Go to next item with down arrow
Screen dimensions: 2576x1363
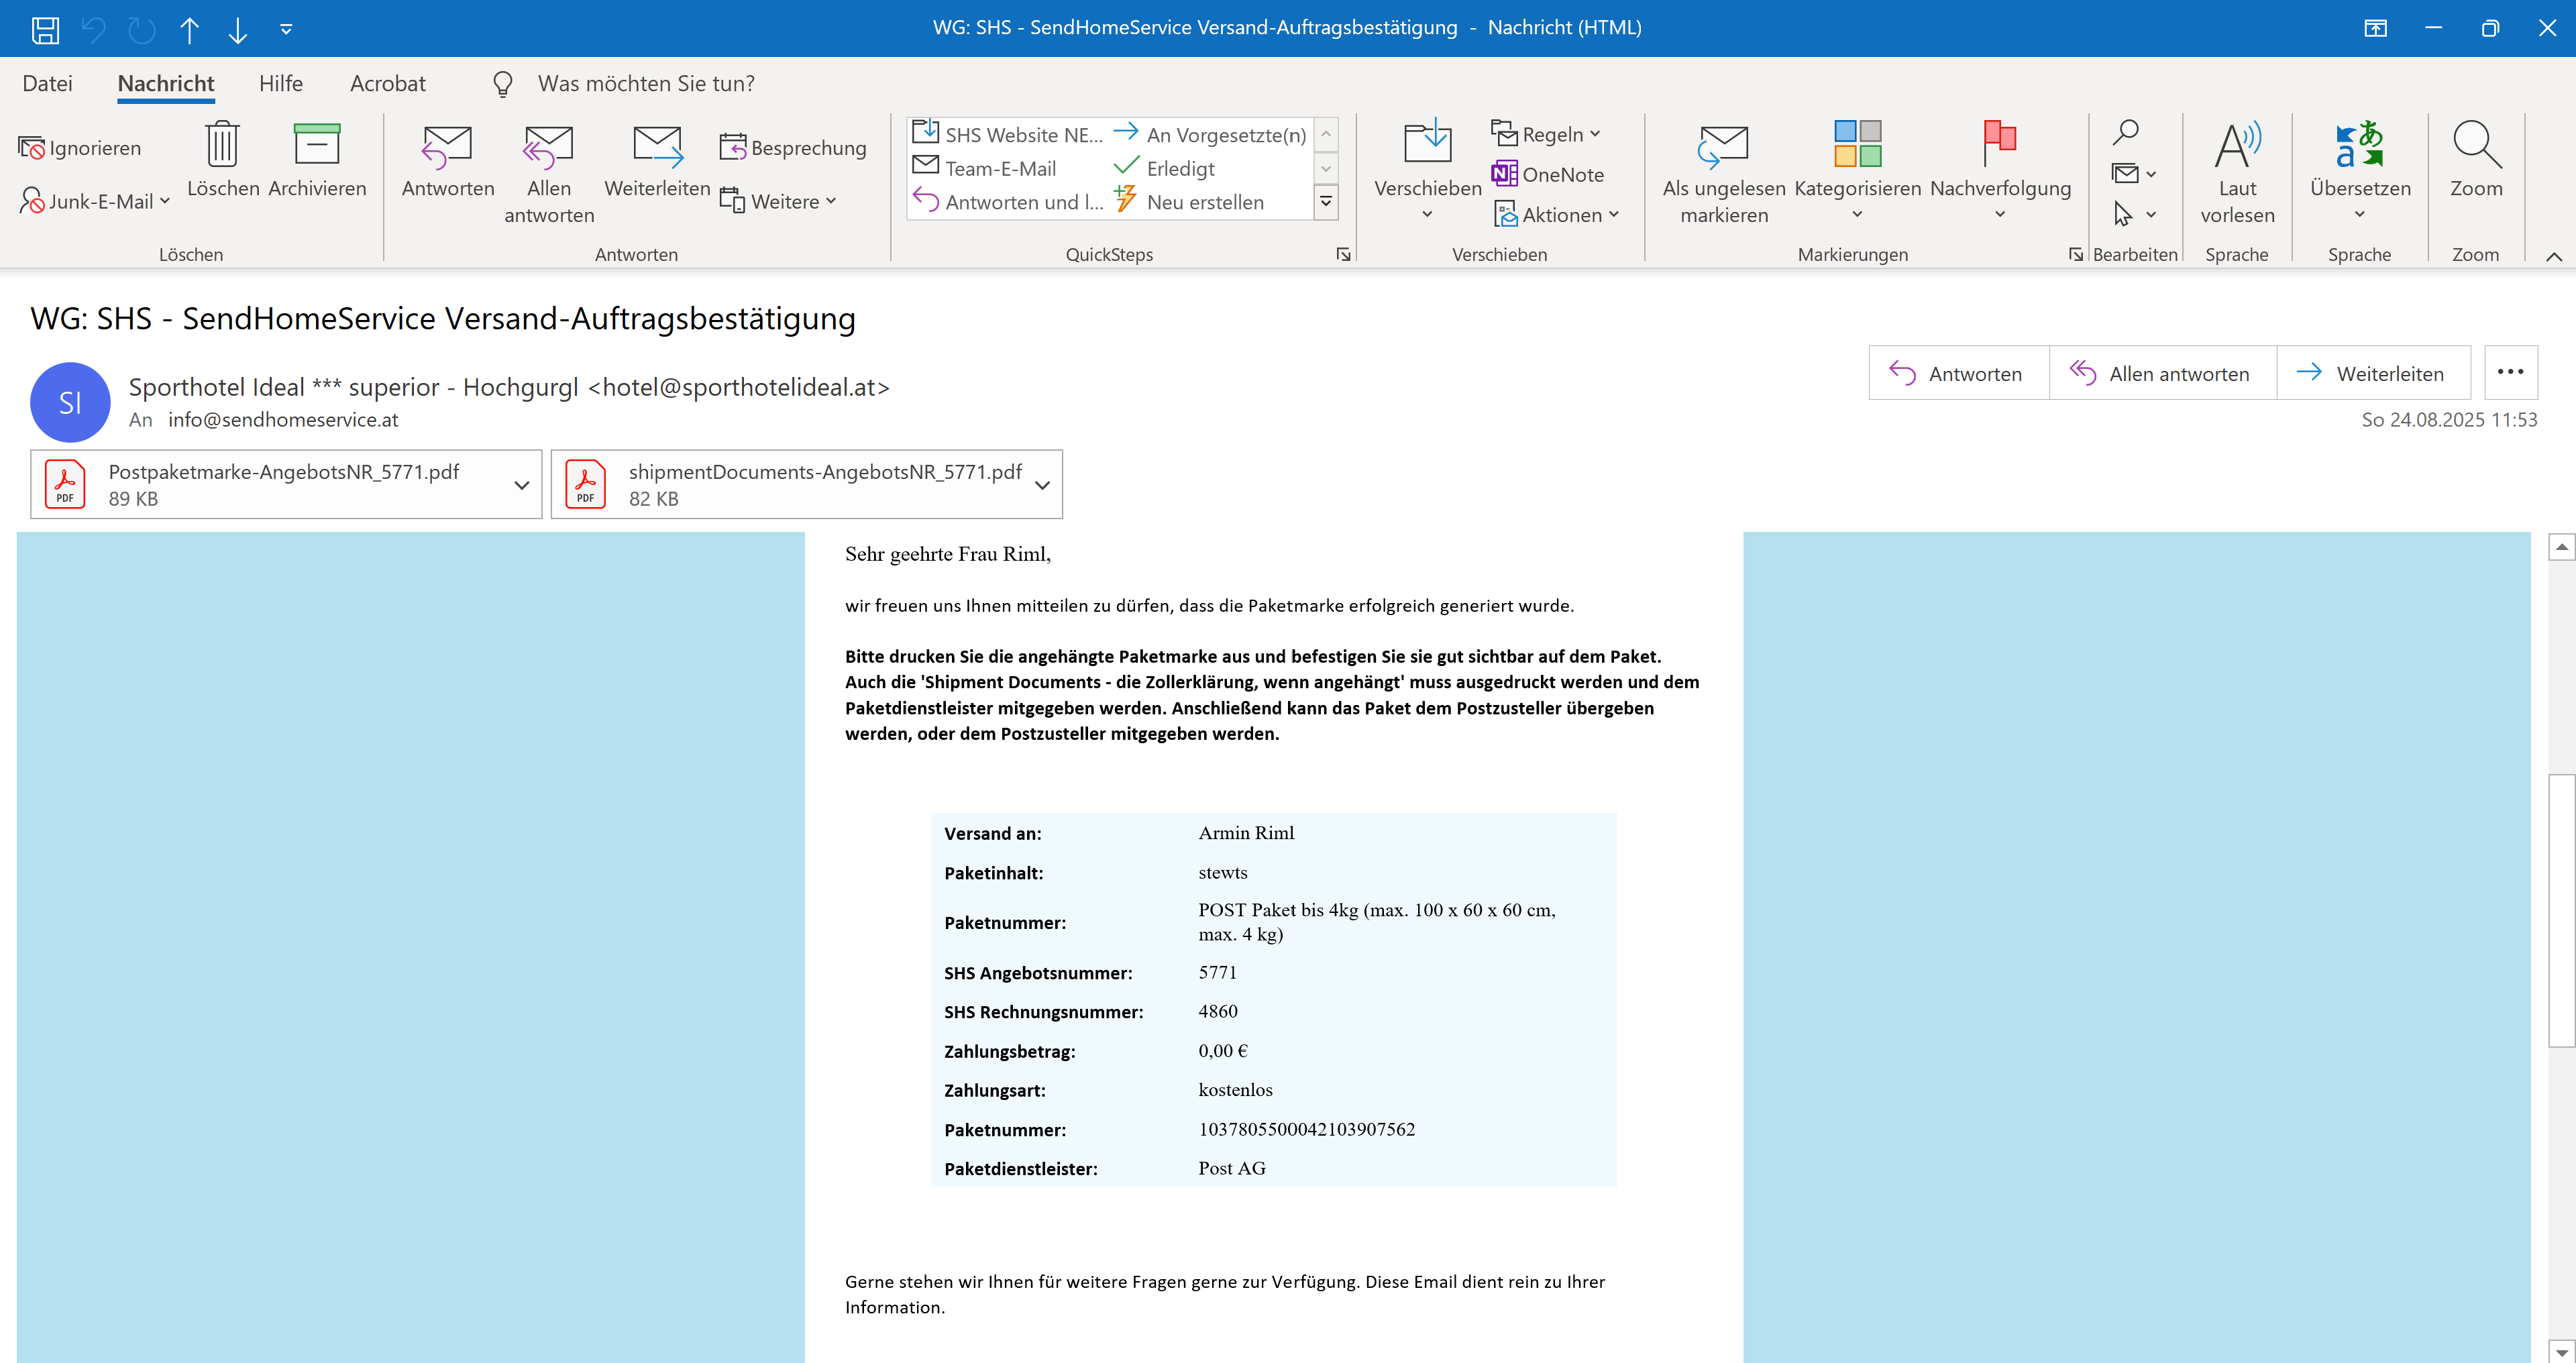pos(237,29)
